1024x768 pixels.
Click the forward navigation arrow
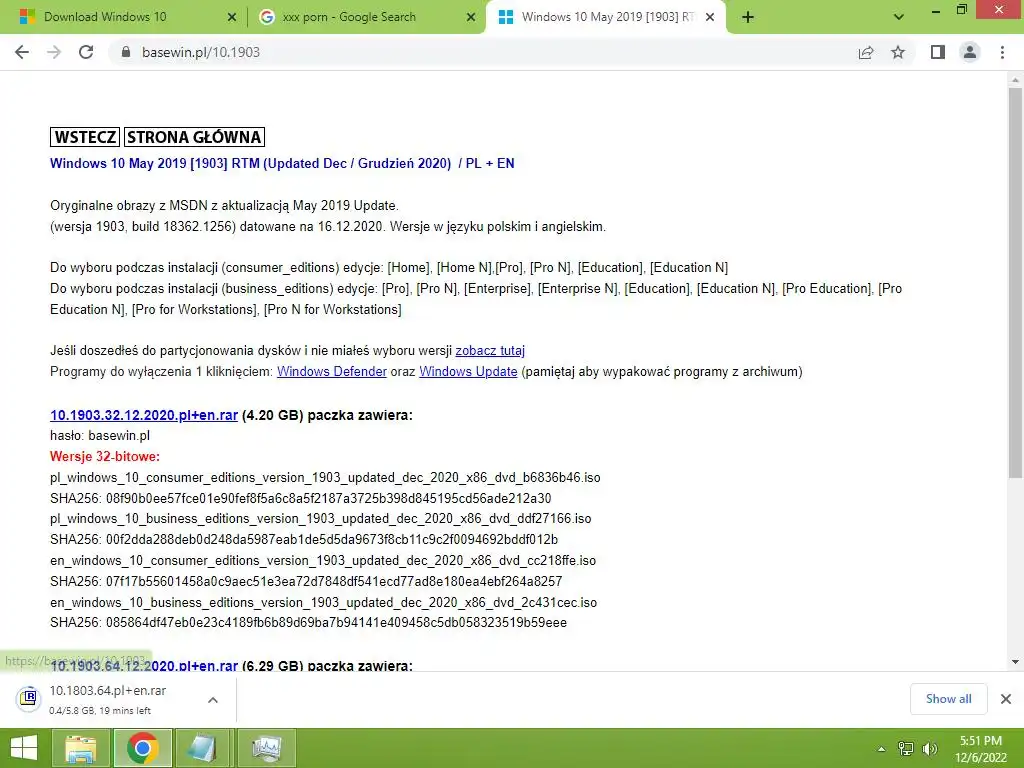54,52
